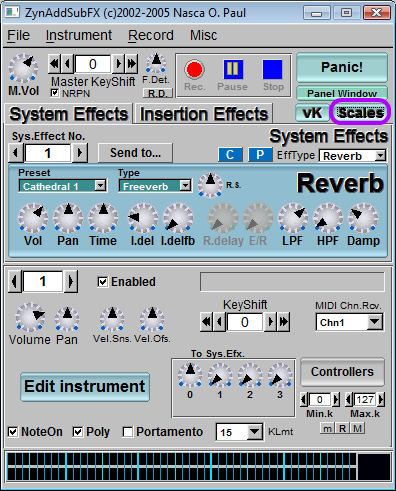Click the part name text field
Viewport: 396px width, 491px height.
click(x=292, y=282)
